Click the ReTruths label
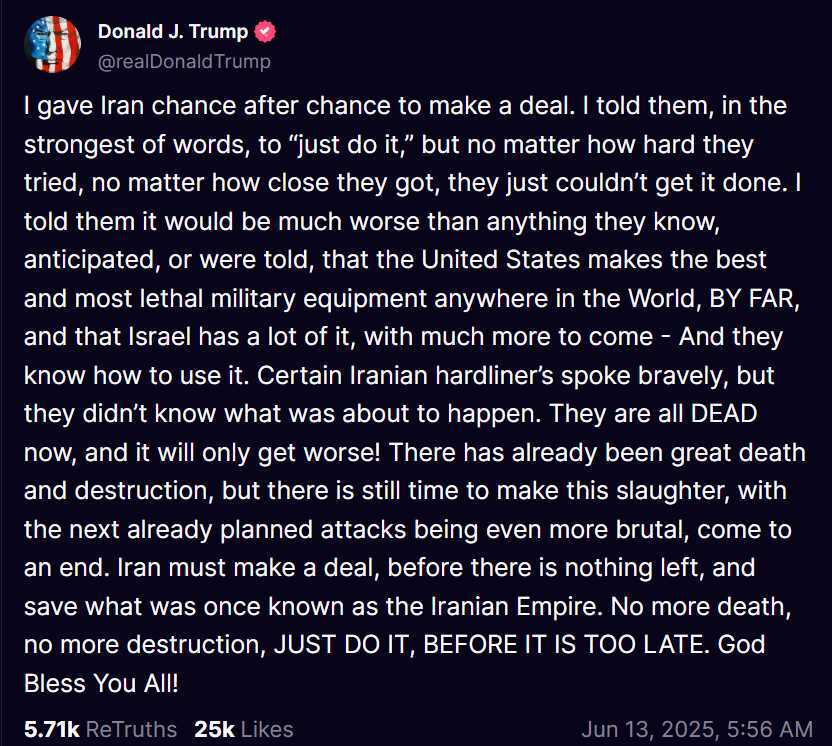 click(131, 730)
